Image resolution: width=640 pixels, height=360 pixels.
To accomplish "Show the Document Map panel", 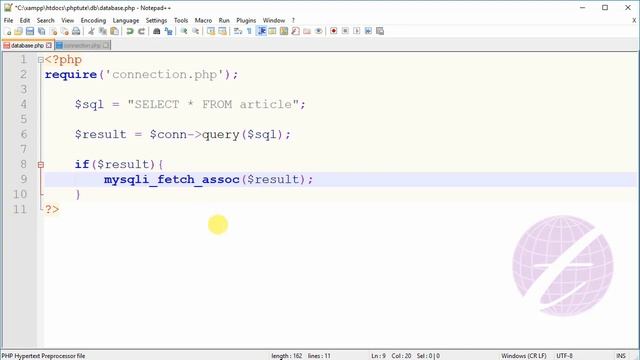I will click(x=284, y=31).
